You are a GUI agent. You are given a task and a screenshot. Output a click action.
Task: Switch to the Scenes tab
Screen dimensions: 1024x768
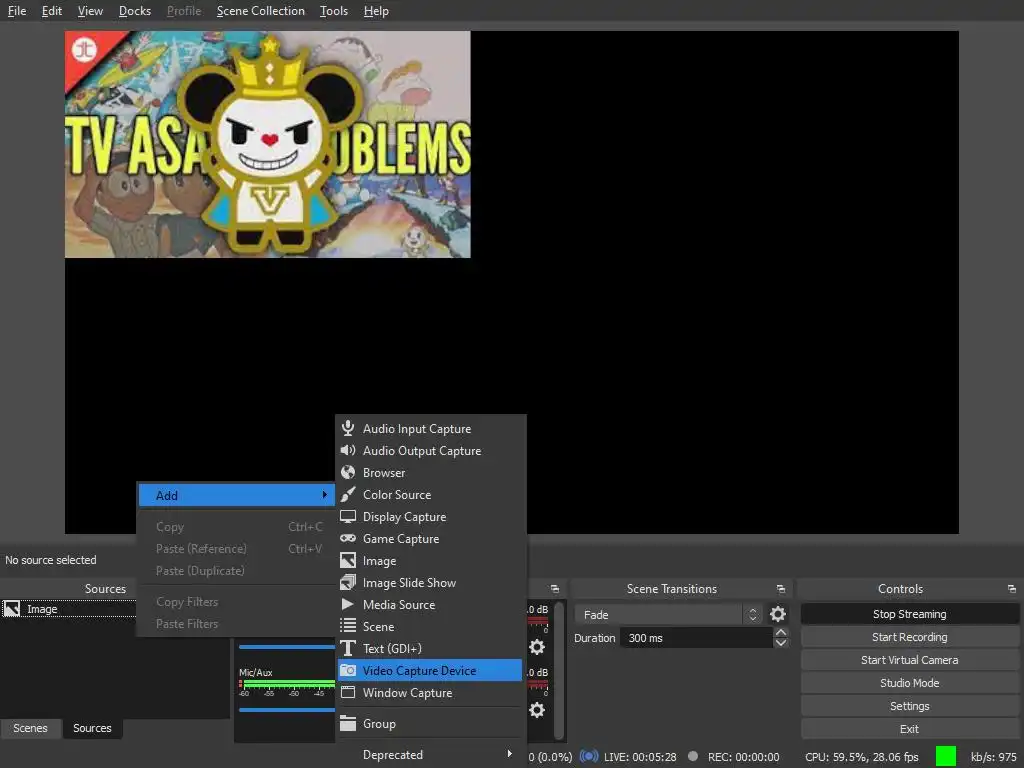click(31, 728)
